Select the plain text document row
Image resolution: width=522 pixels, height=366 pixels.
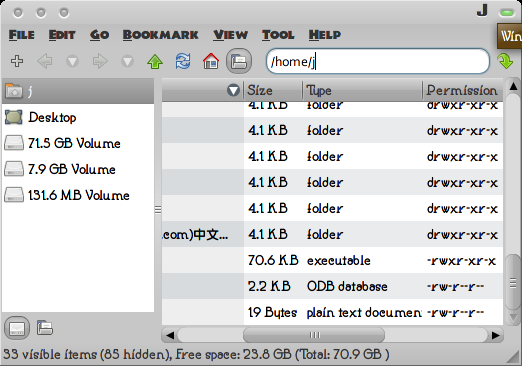coord(332,312)
